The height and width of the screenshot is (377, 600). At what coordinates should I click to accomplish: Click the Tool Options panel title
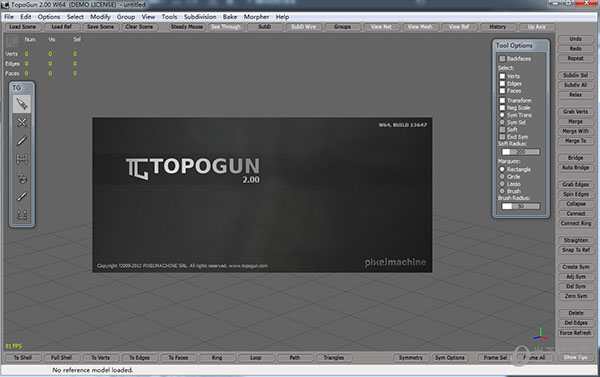(514, 46)
